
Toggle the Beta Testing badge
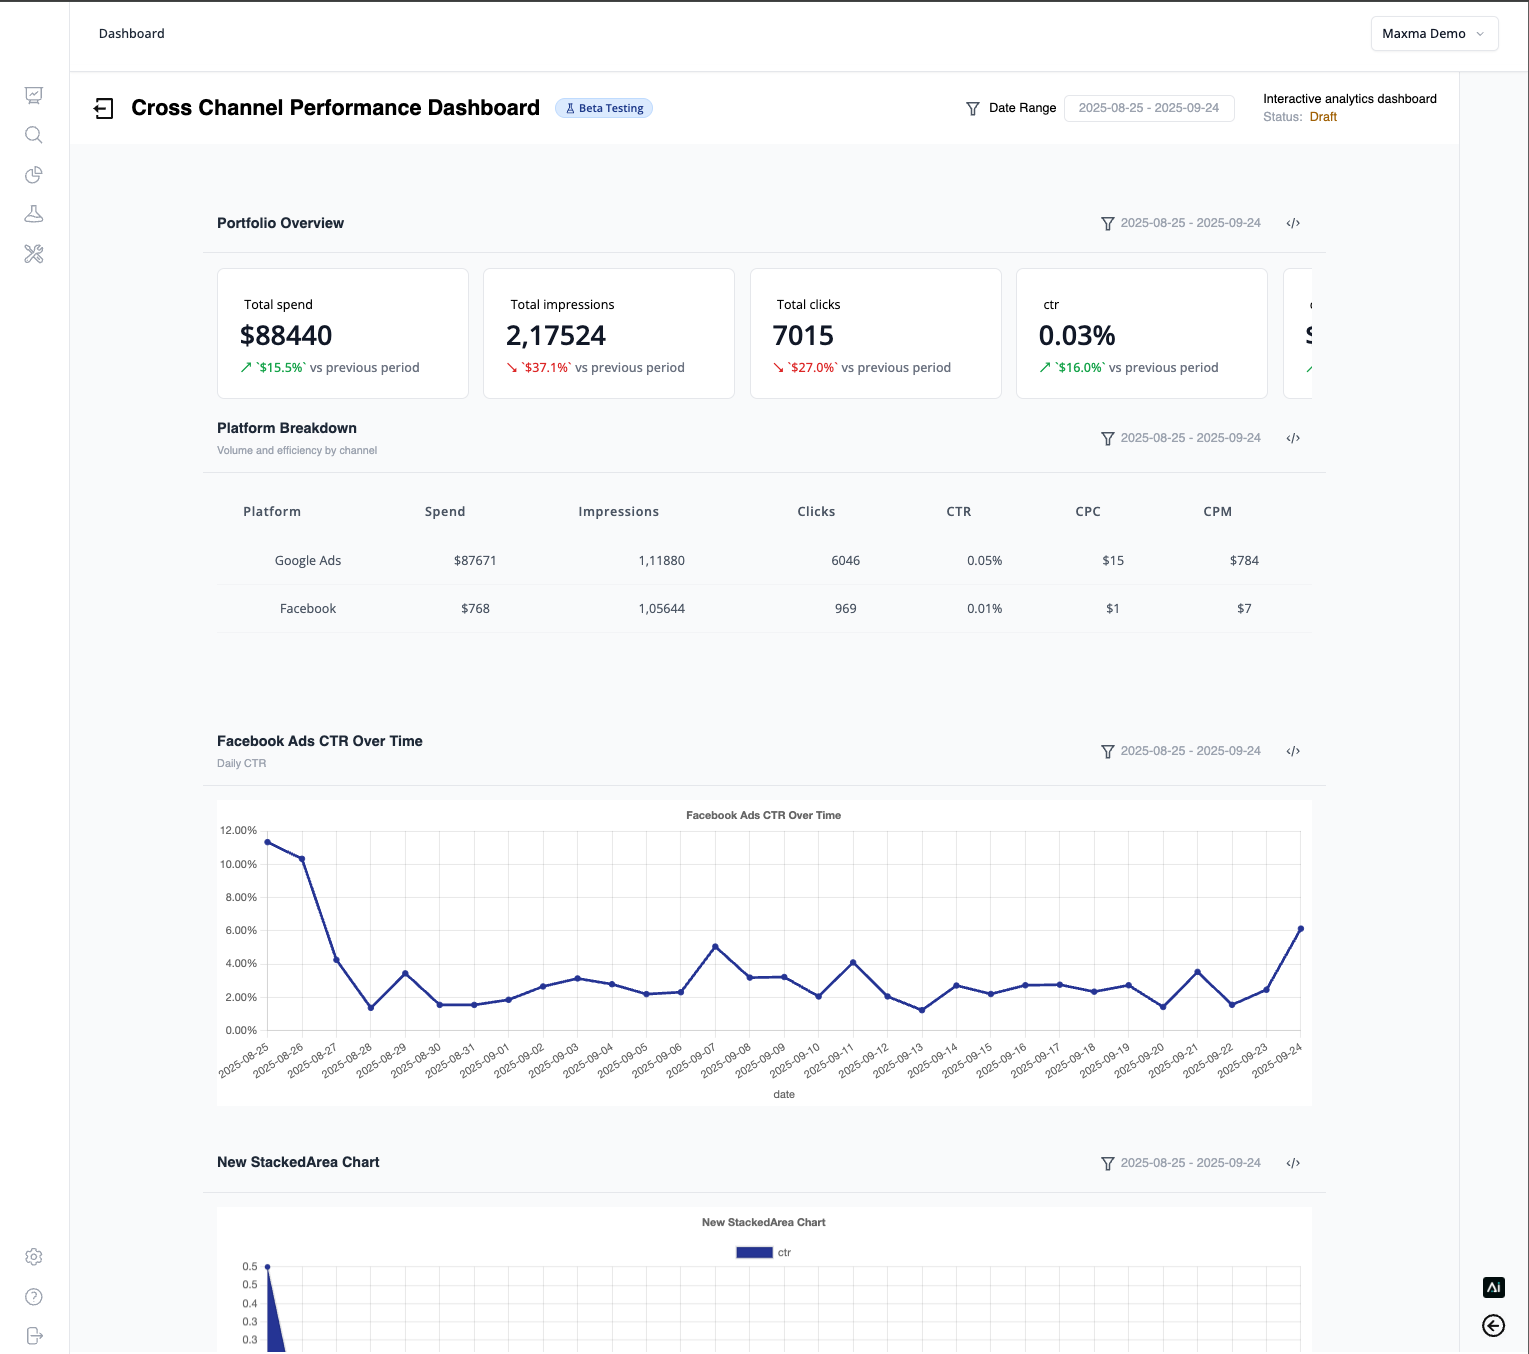[603, 108]
